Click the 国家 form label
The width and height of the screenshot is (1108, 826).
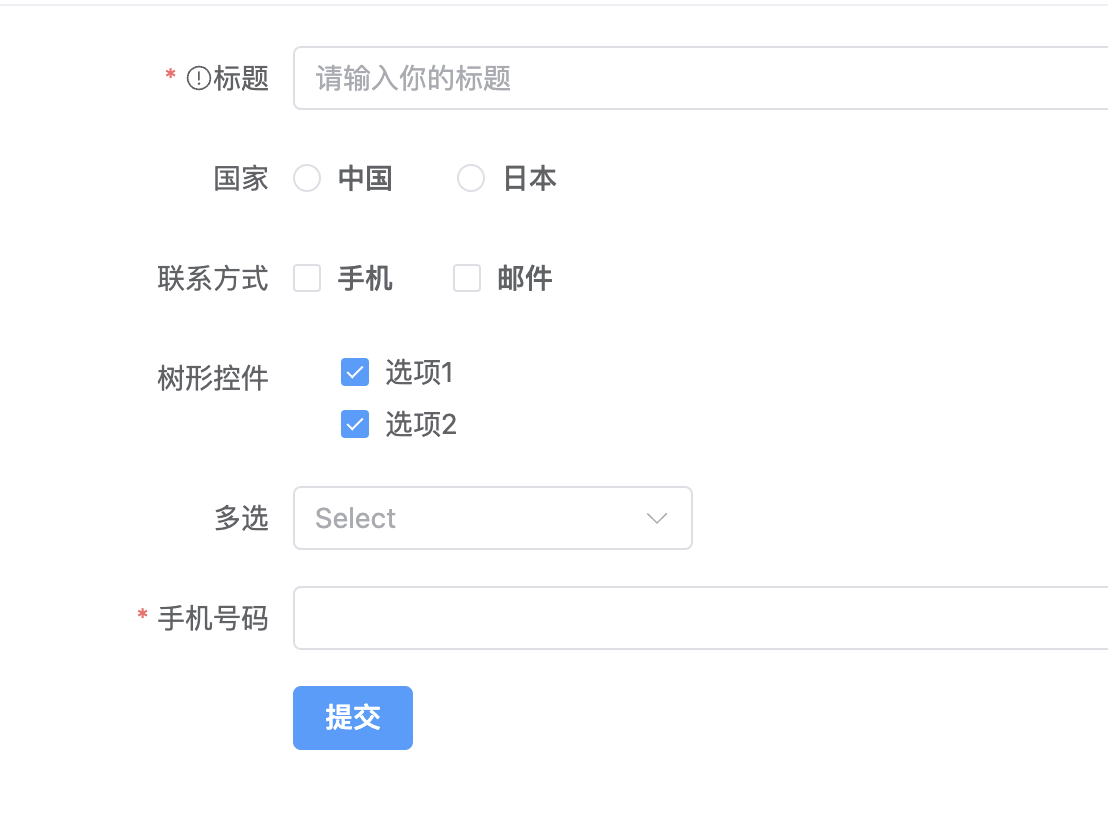(x=241, y=178)
